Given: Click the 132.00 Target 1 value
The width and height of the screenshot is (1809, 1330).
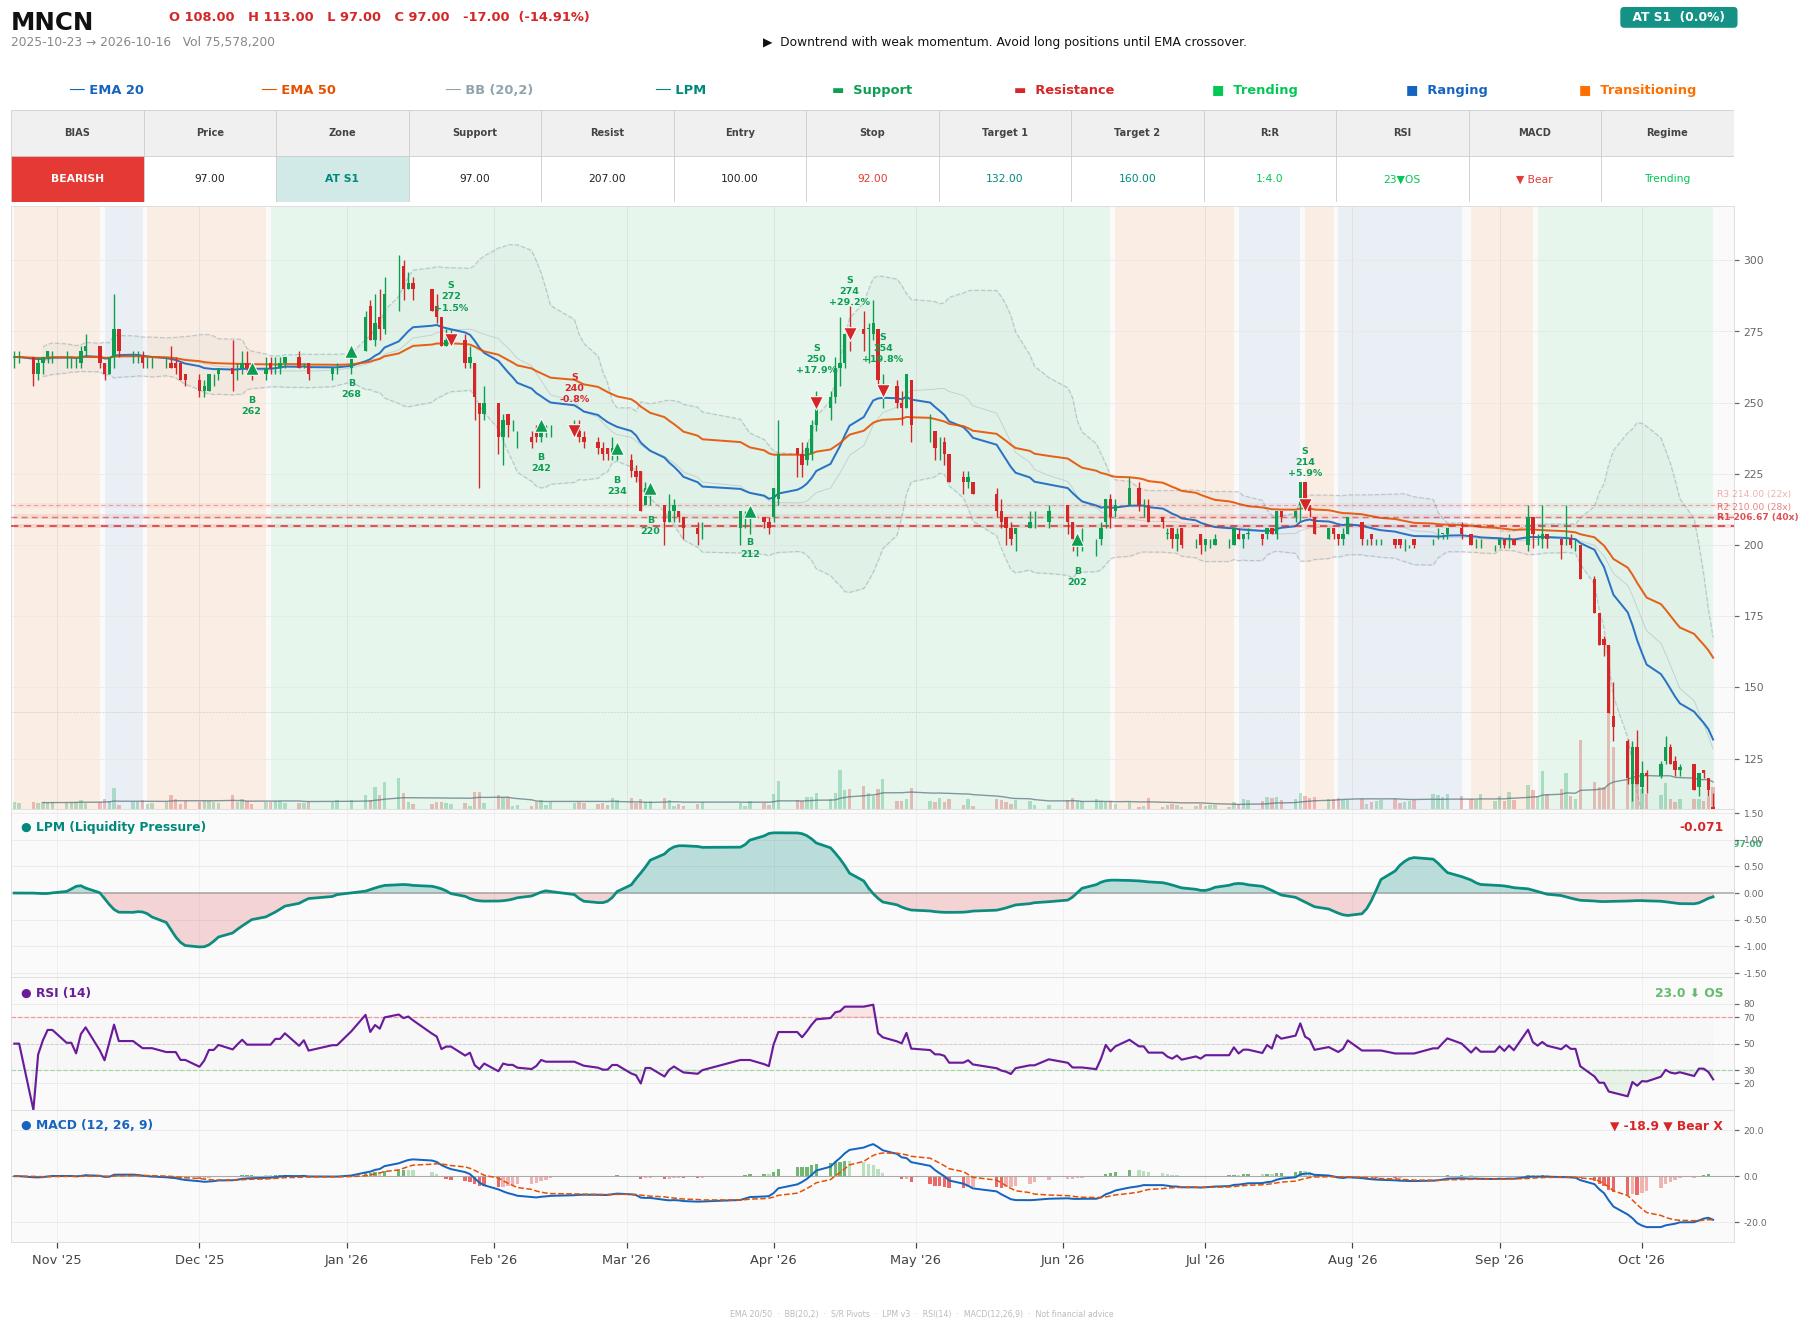Looking at the screenshot, I should click(x=1005, y=179).
